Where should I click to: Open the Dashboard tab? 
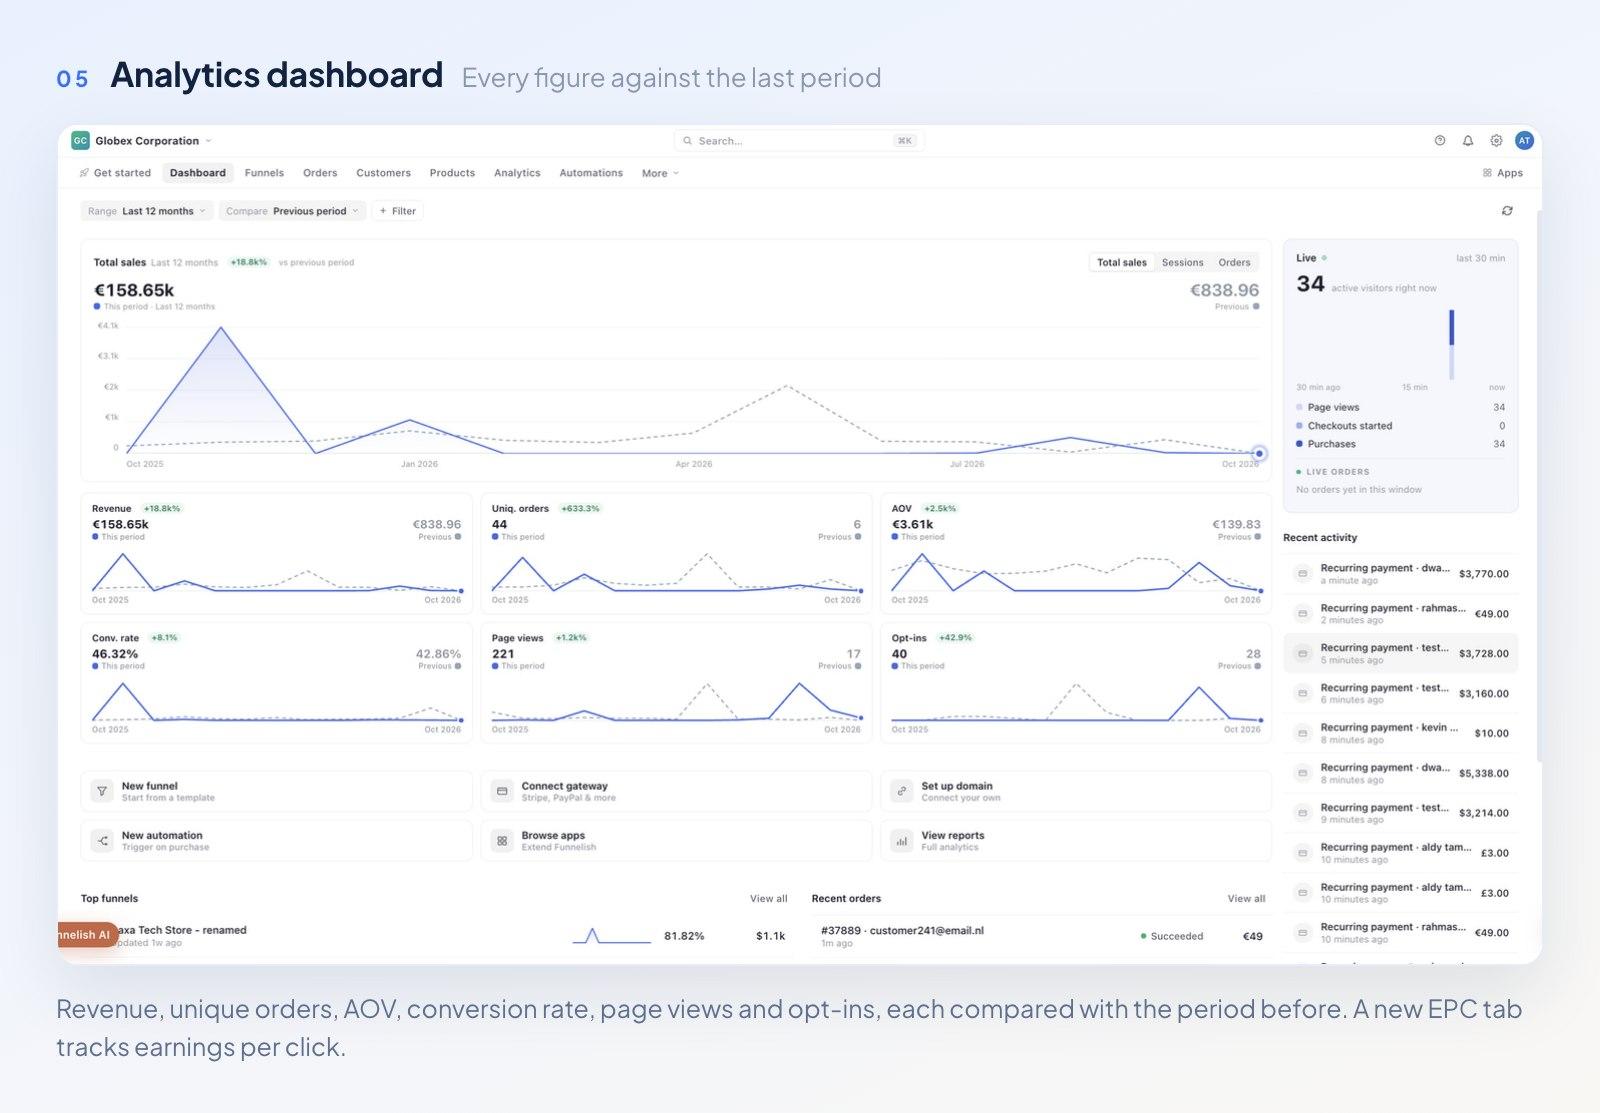point(198,173)
